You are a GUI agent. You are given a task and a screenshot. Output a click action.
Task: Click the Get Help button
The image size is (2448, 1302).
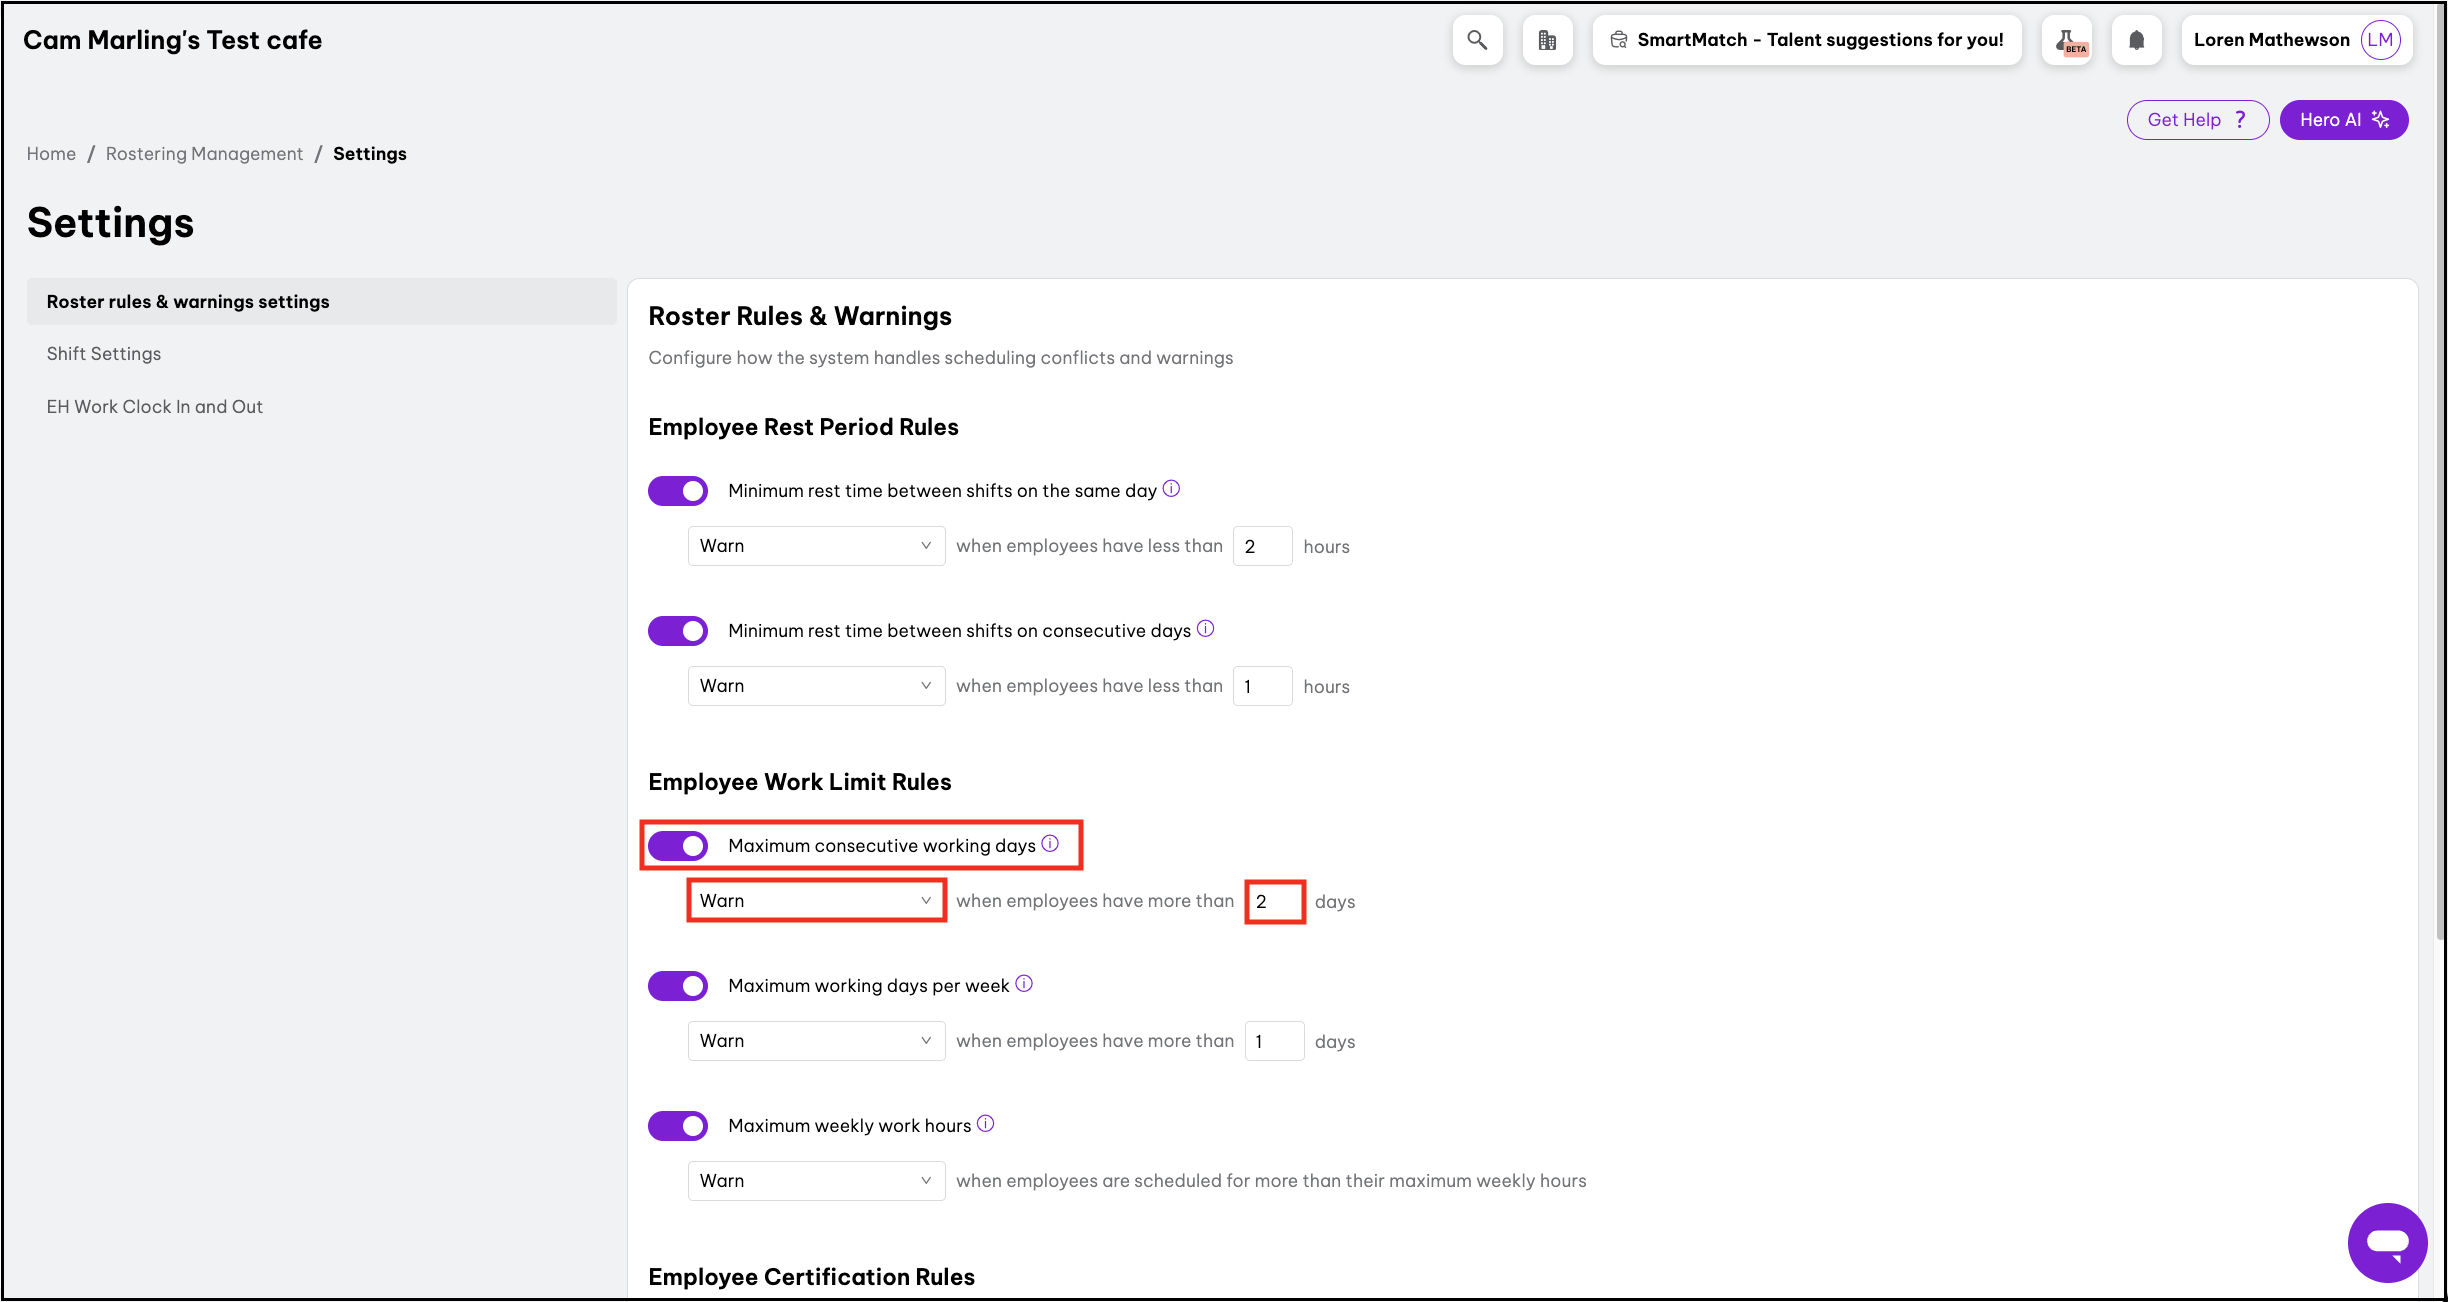point(2197,120)
